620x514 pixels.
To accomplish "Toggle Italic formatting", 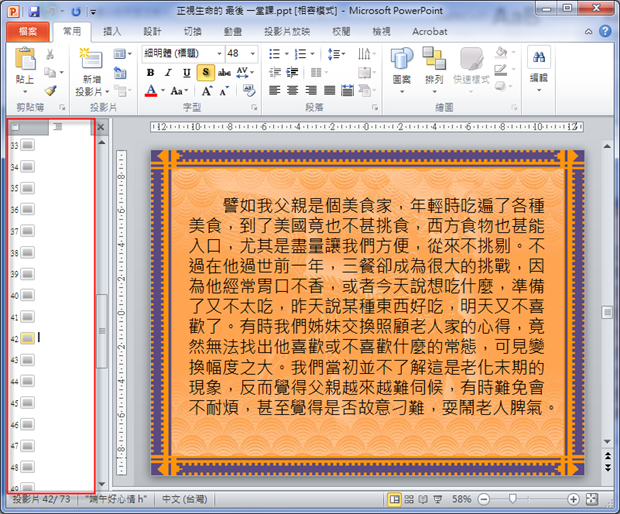I will pos(169,72).
